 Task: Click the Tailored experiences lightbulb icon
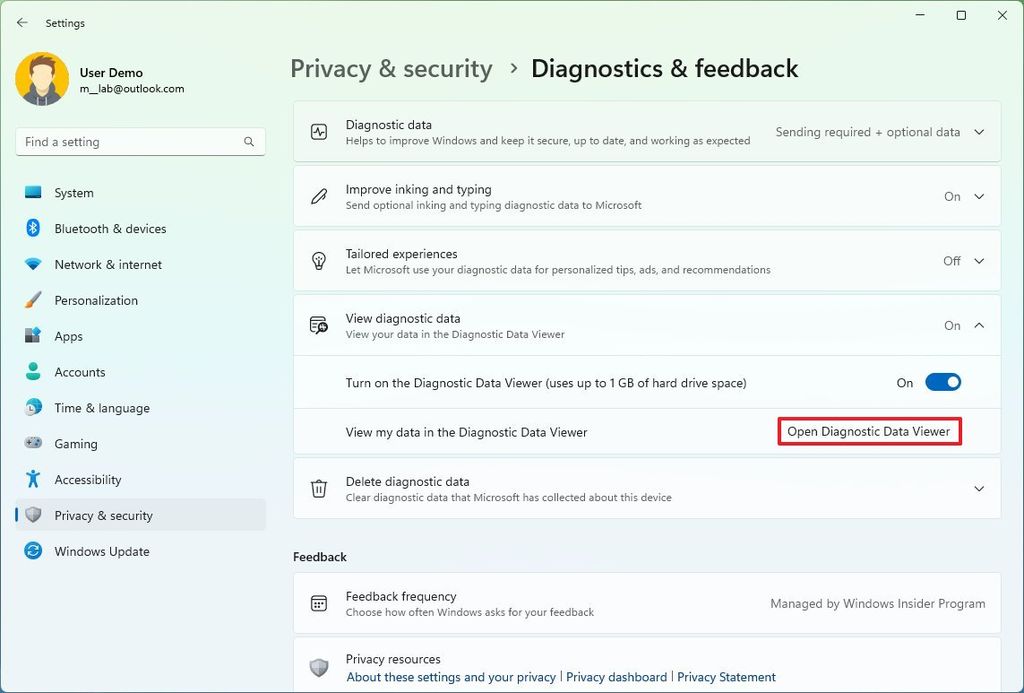point(319,260)
